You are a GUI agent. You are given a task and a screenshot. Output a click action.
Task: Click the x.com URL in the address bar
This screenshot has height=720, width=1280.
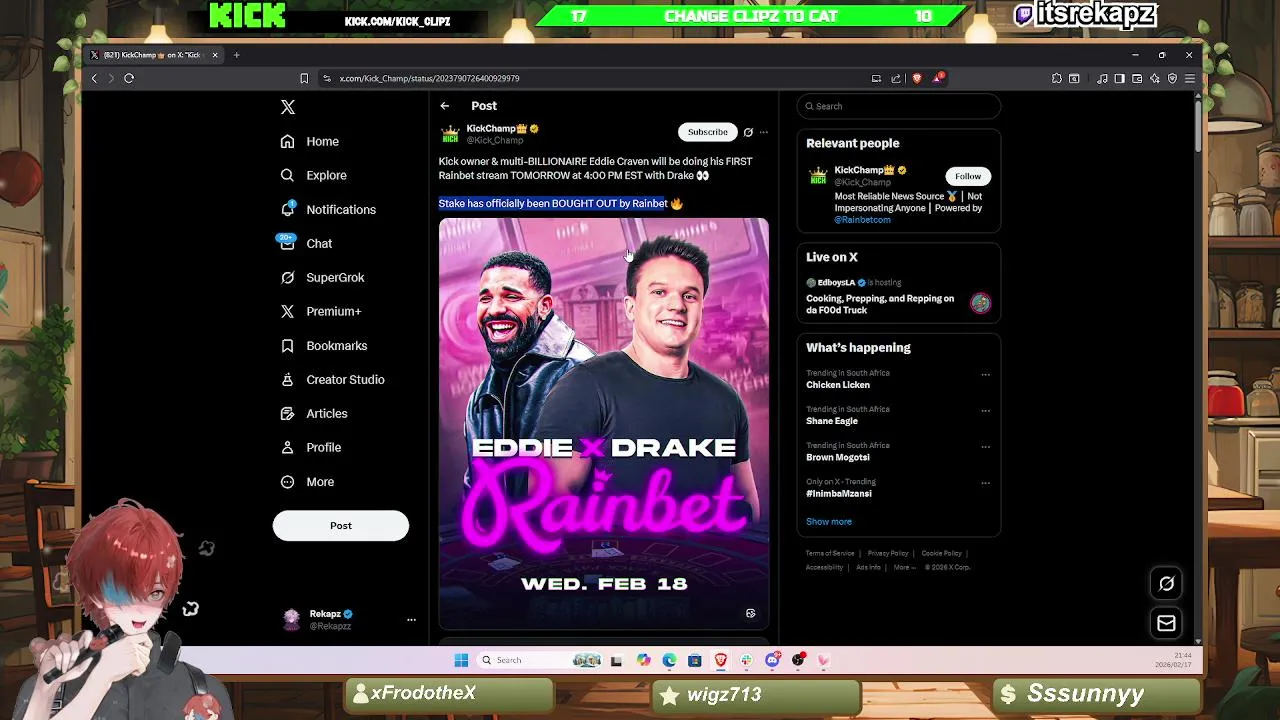429,78
